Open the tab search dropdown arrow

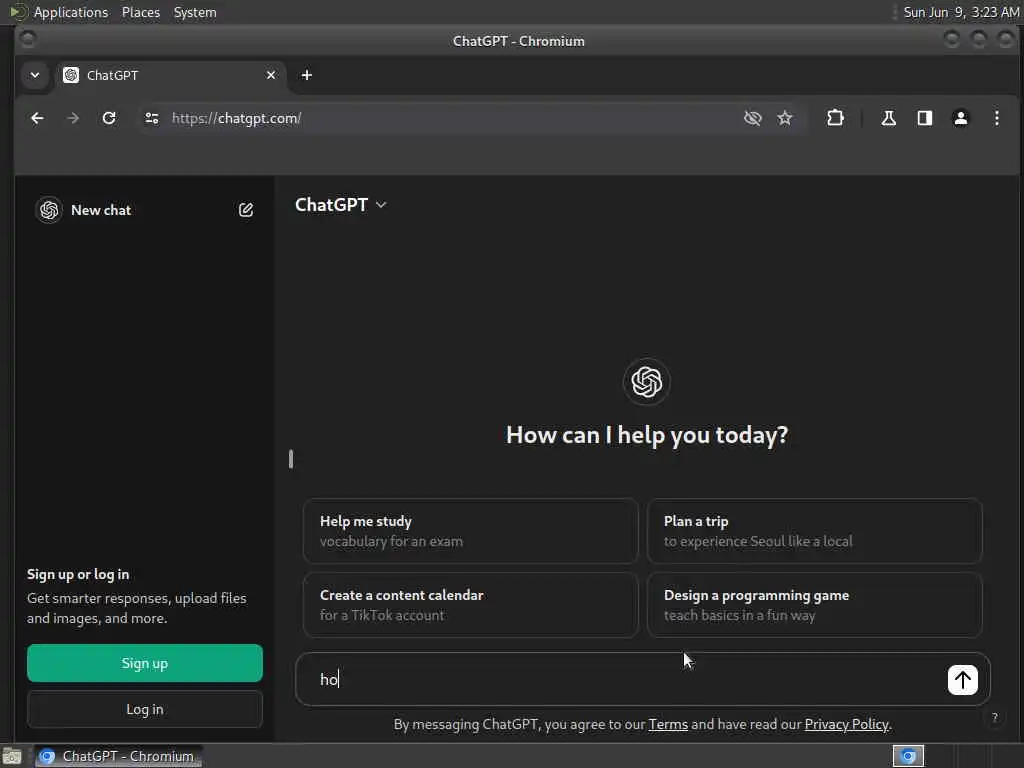[x=35, y=75]
